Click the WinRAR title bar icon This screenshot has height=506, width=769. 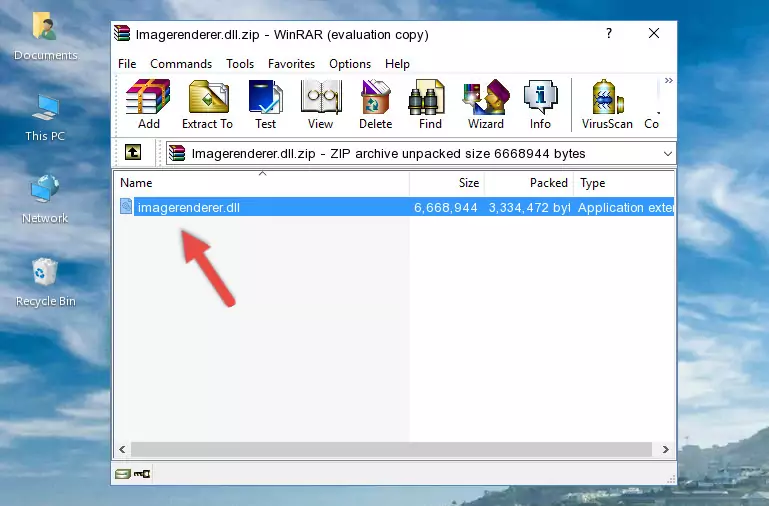122,33
